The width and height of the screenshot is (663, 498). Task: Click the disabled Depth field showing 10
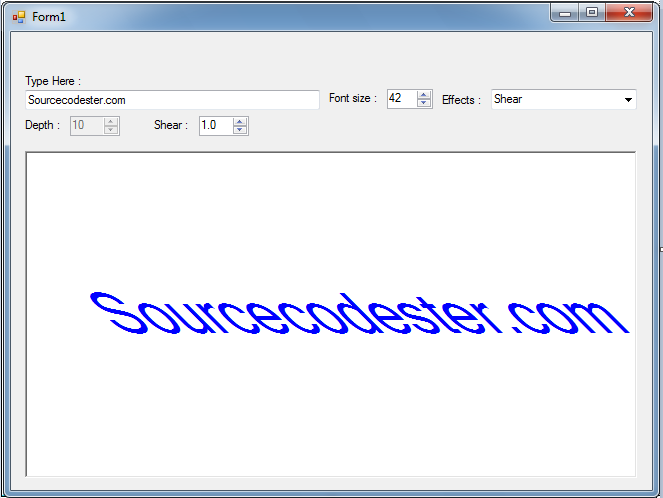[x=87, y=126]
